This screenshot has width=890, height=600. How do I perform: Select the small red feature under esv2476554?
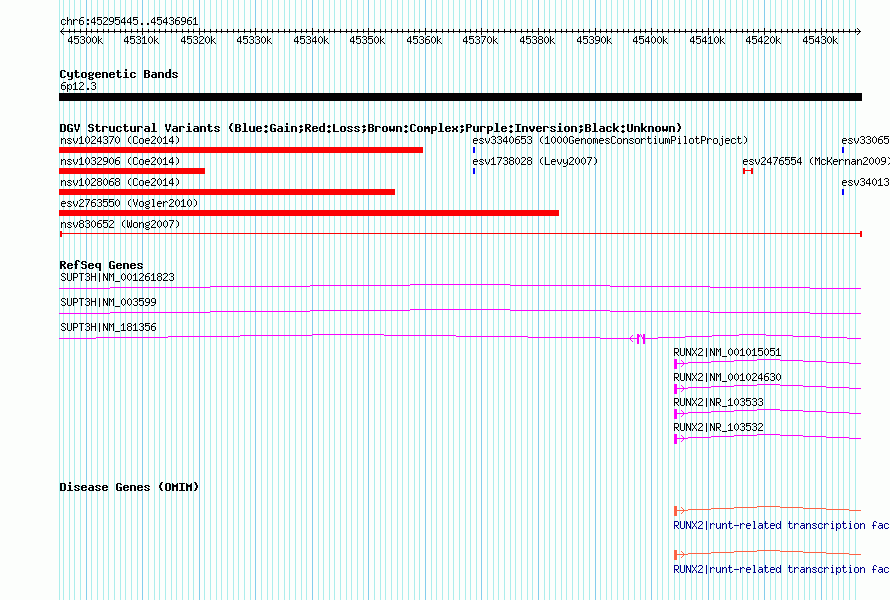tap(748, 171)
